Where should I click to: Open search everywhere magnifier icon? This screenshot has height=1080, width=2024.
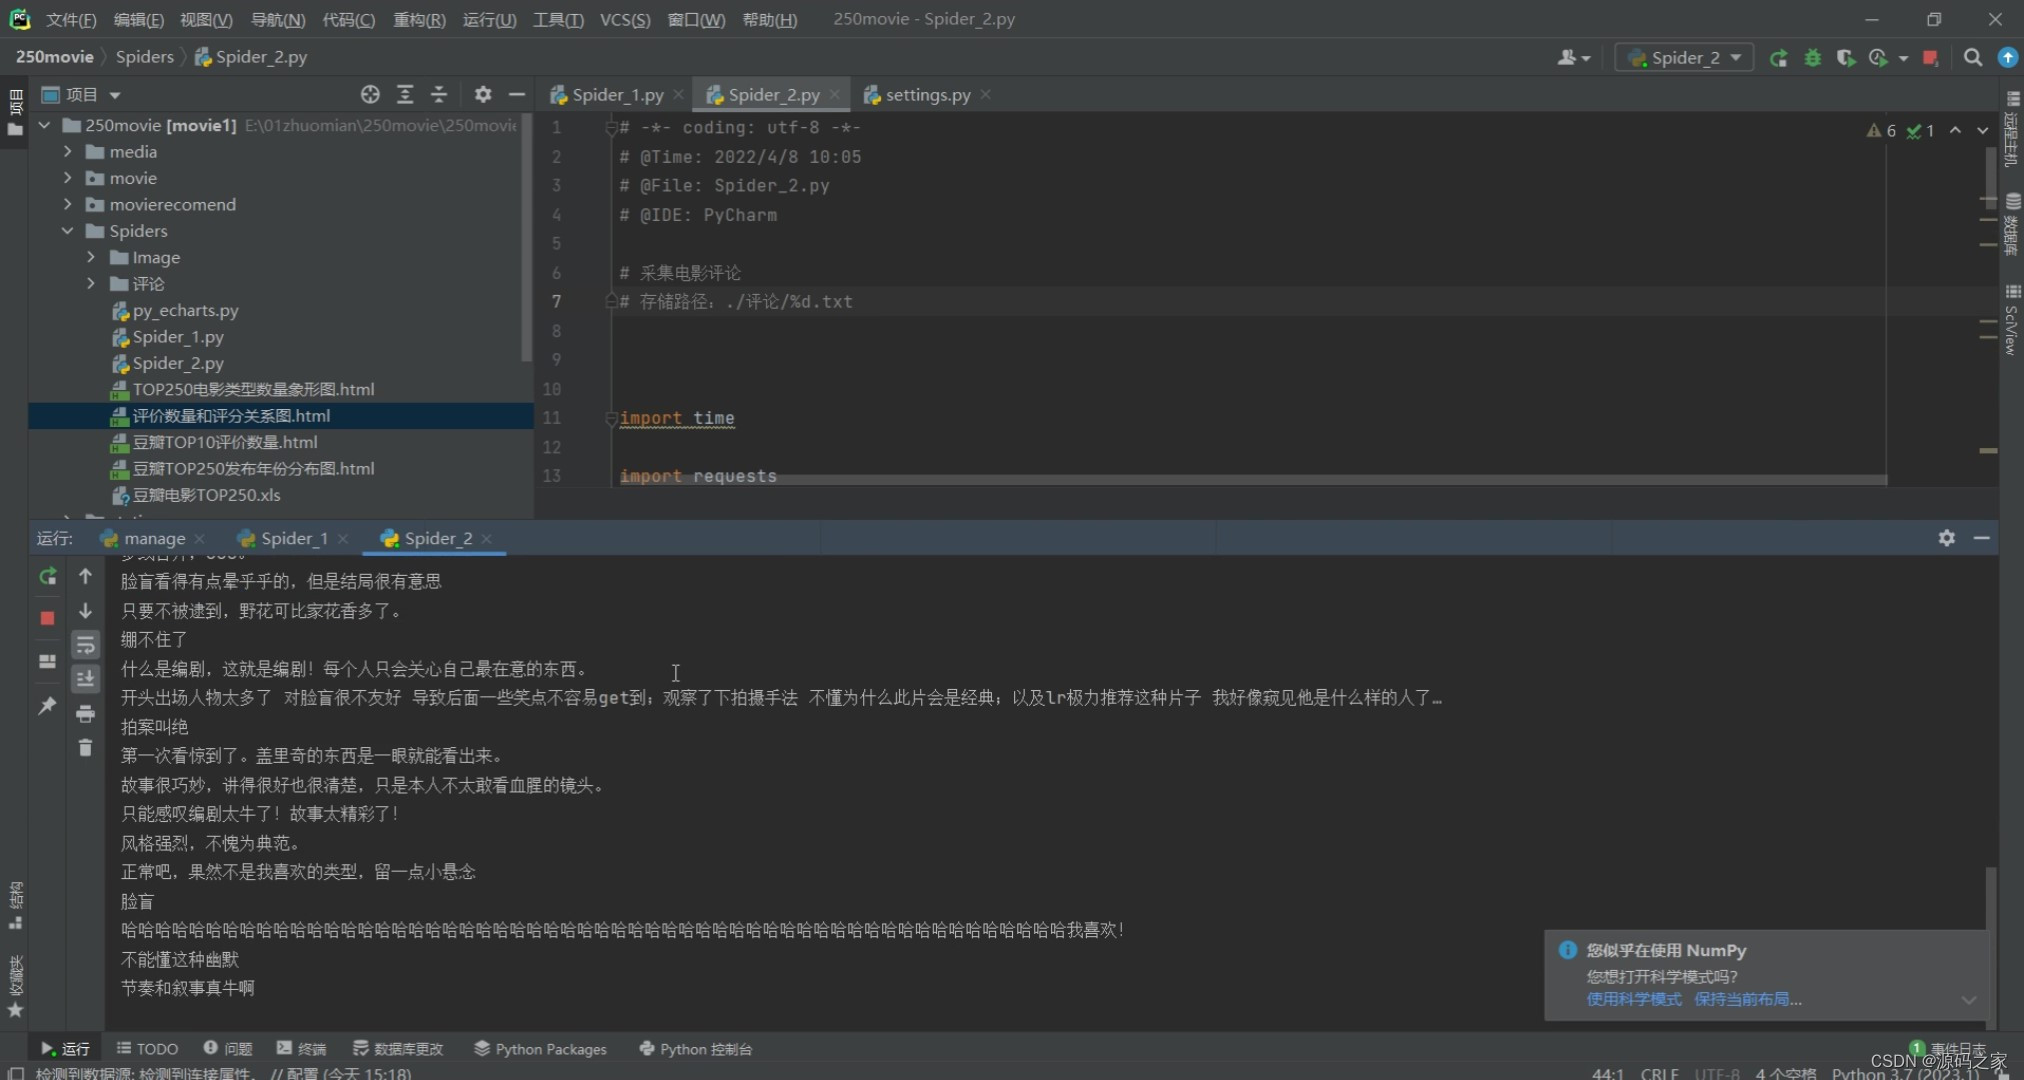1972,58
